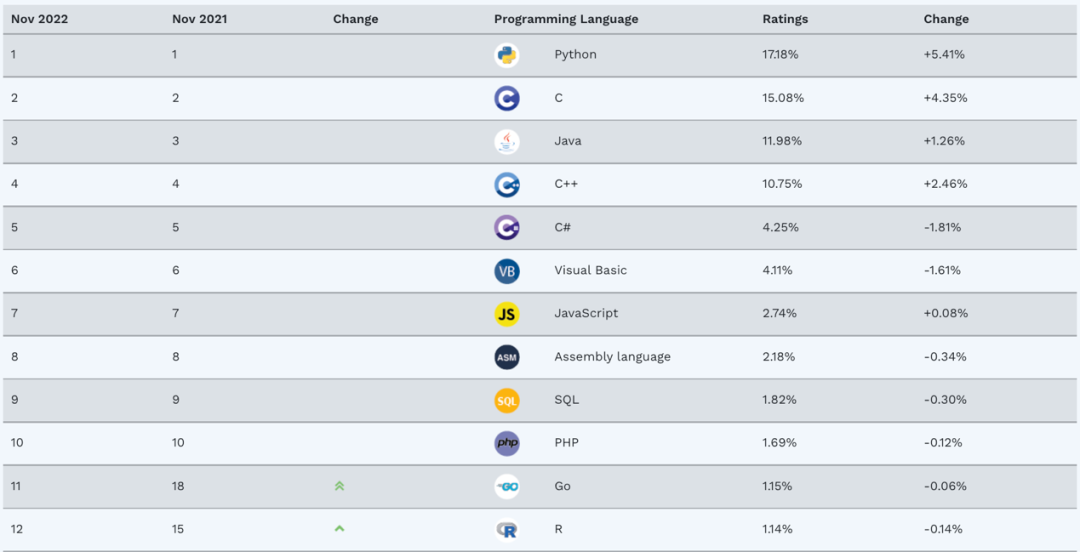Click the Java coffee cup icon

[507, 141]
